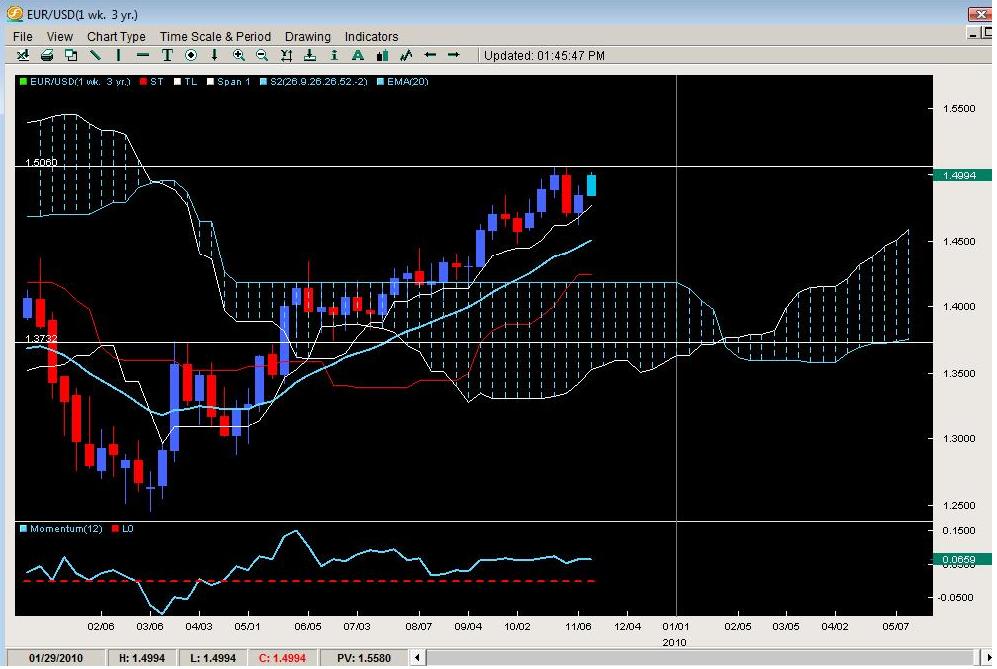This screenshot has width=997, height=669.
Task: Click the zoom in magnifier icon
Action: pos(238,55)
